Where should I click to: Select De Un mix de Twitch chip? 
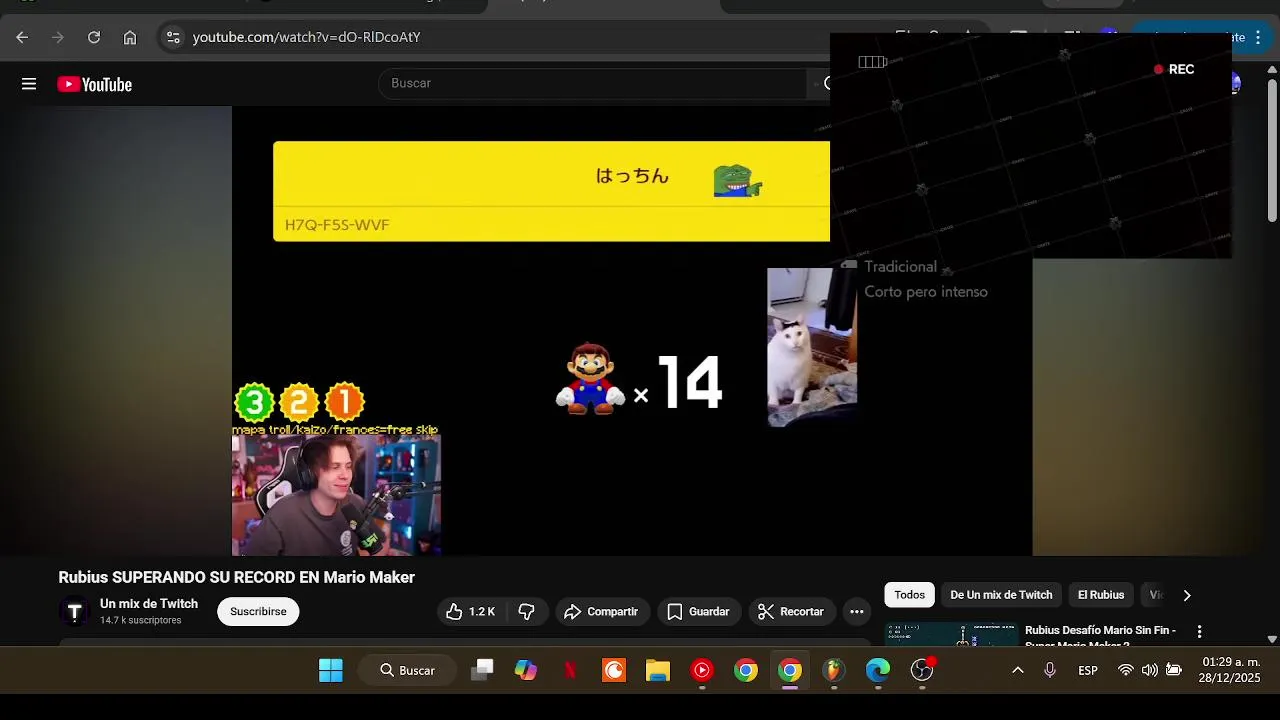coord(1001,595)
